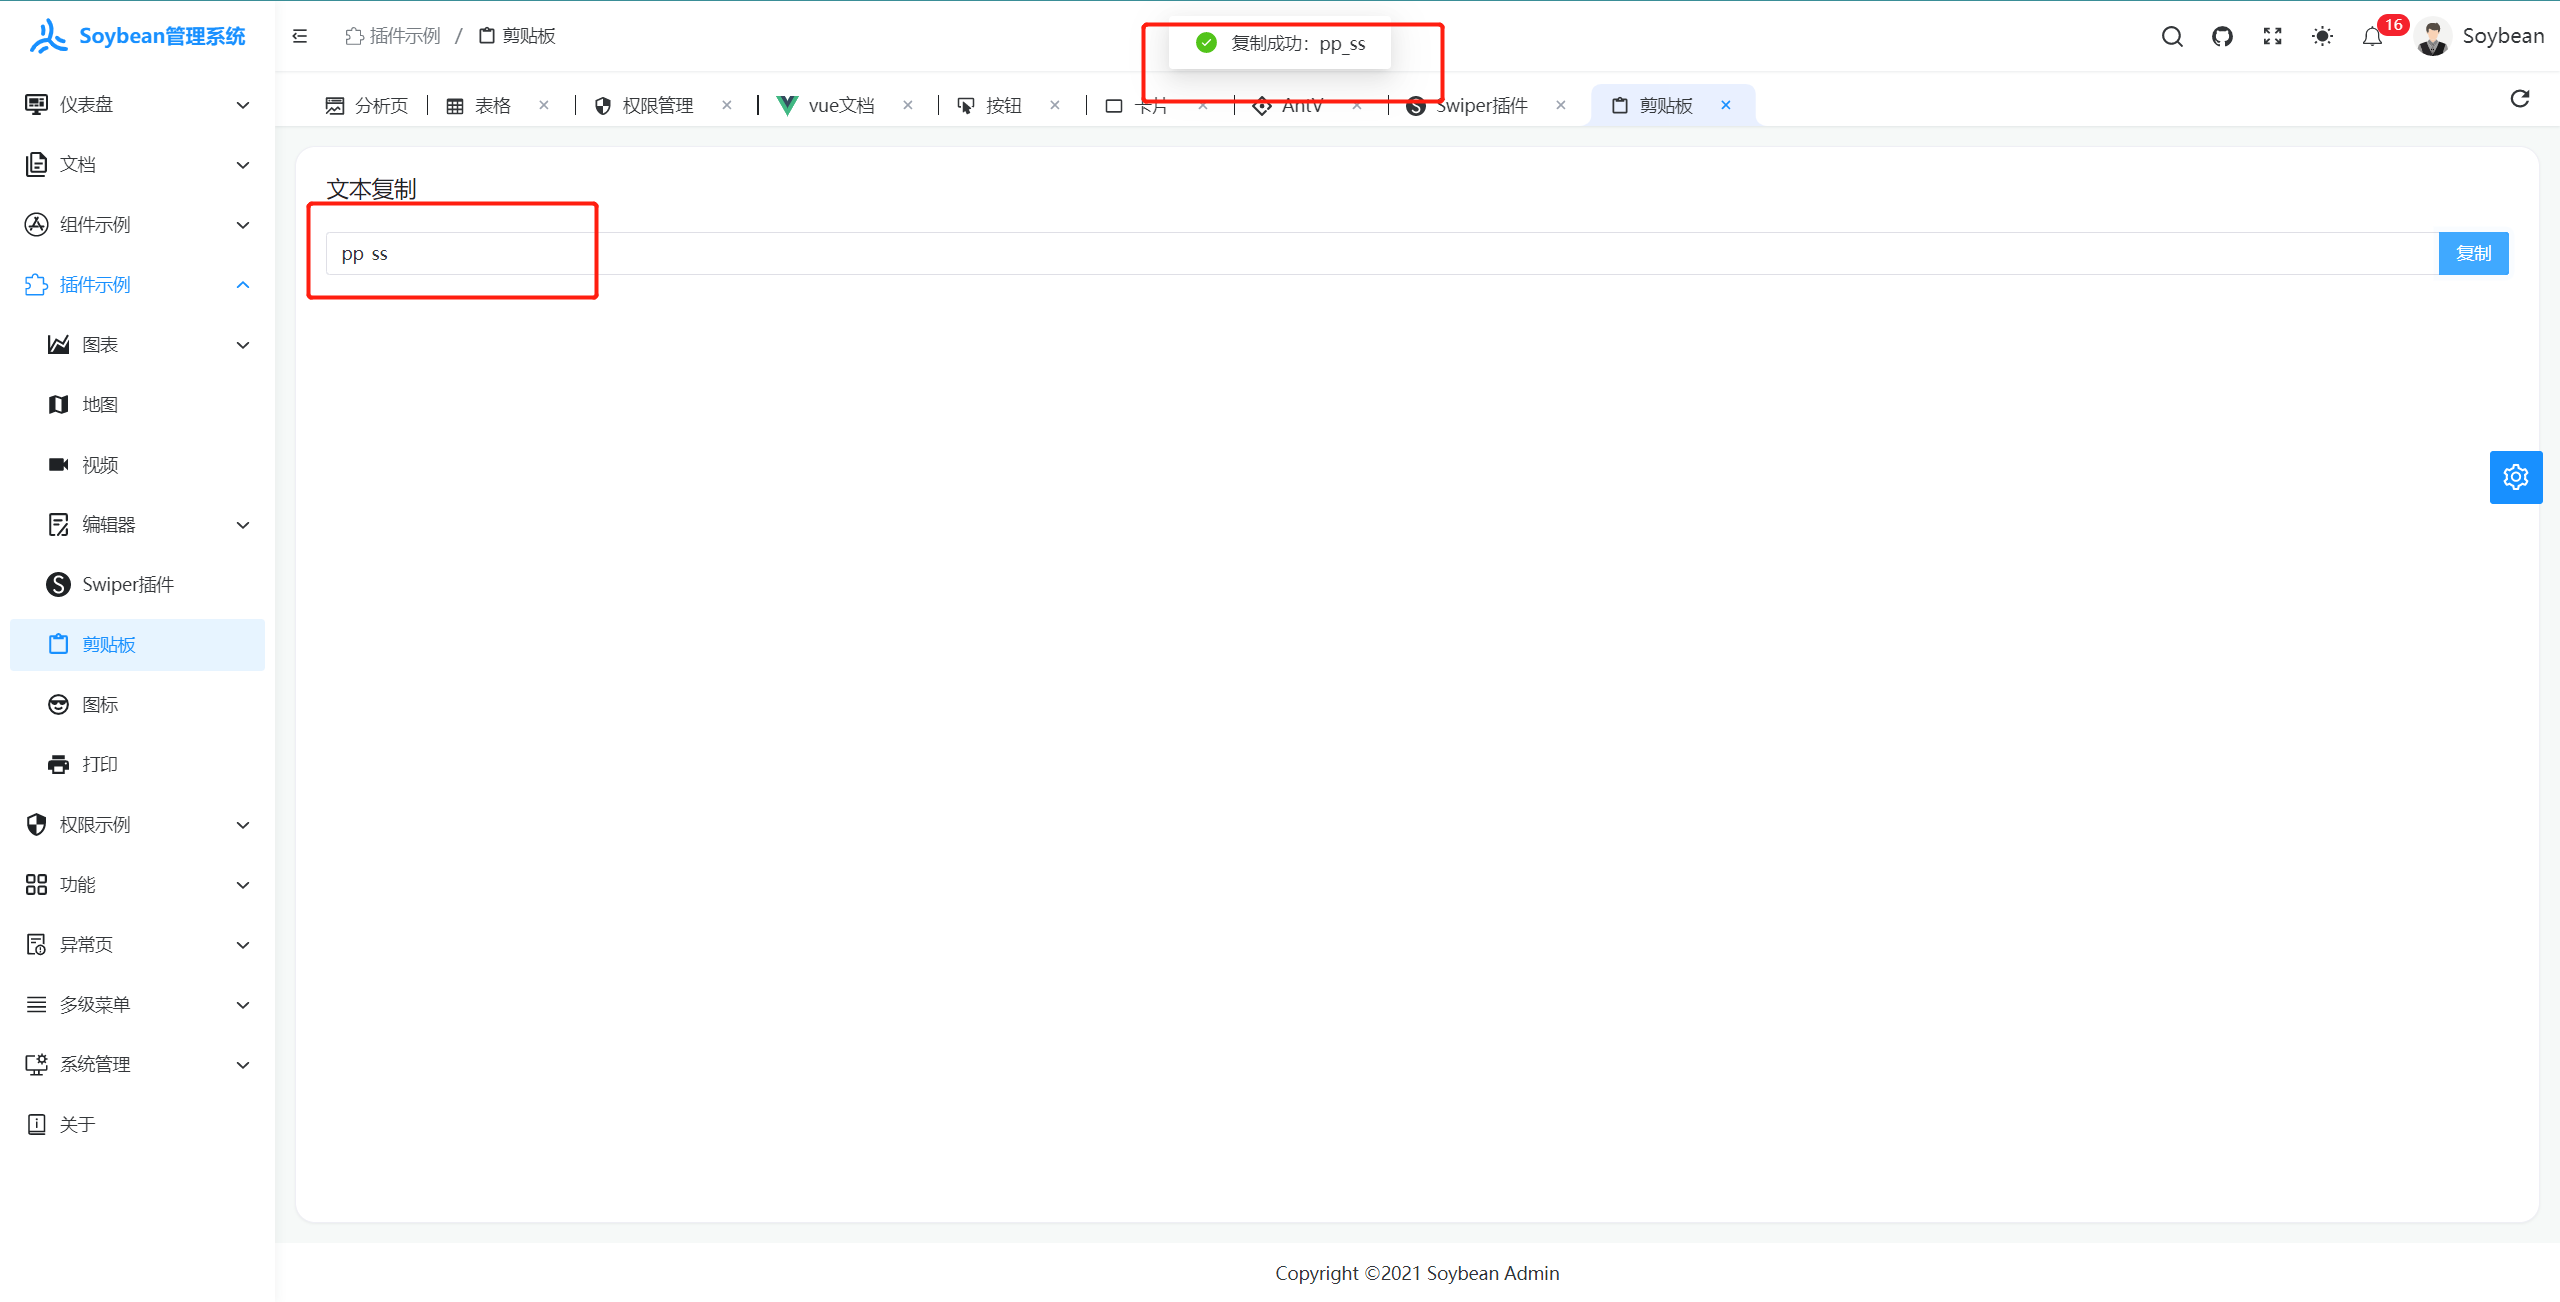
Task: Open the 打印 menu item
Action: coord(137,765)
